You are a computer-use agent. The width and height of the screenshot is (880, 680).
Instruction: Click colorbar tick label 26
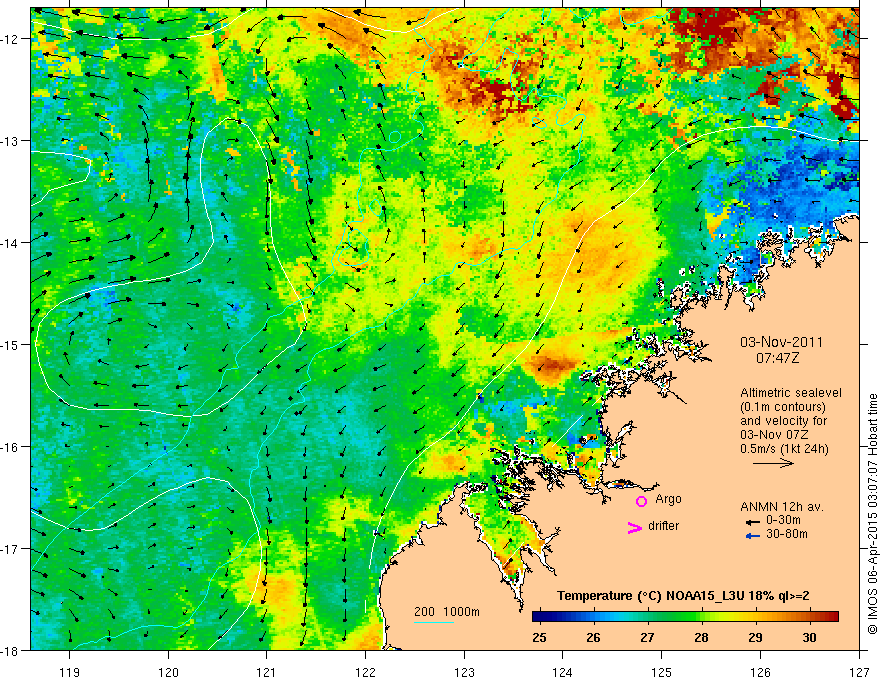593,637
